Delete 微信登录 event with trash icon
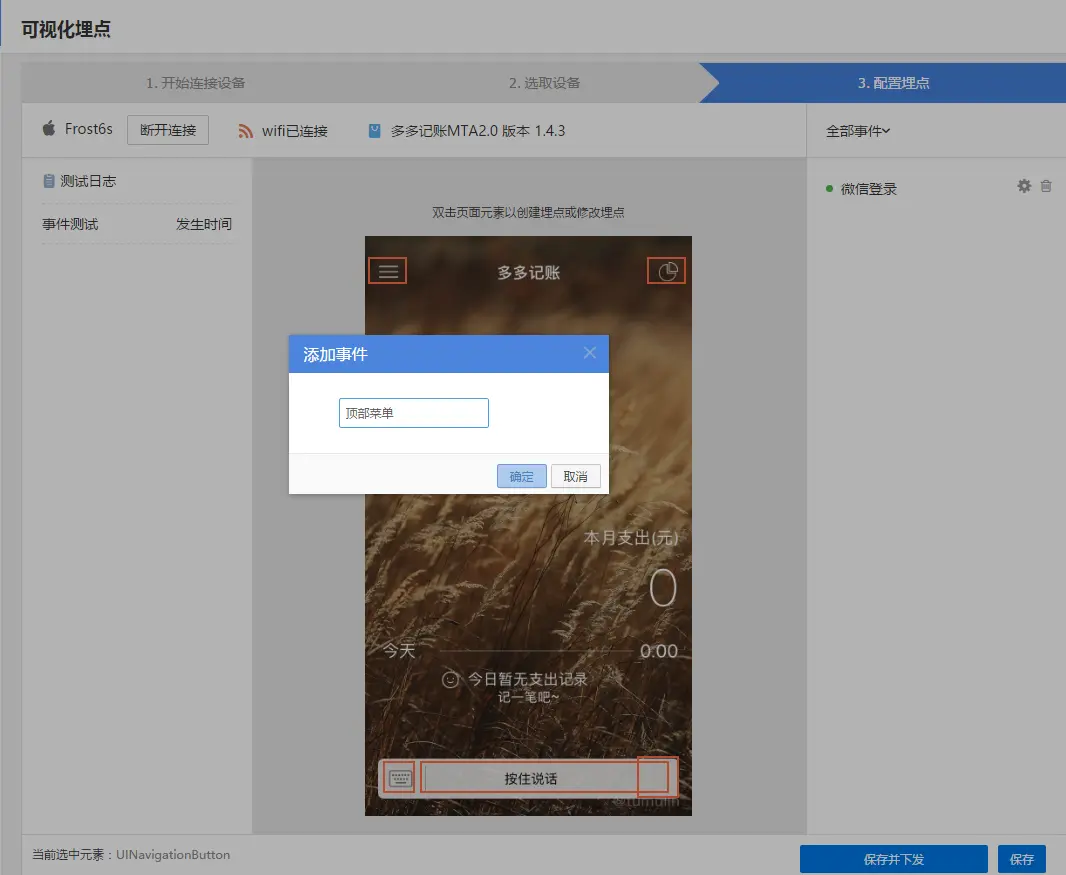This screenshot has height=875, width=1066. point(1046,186)
